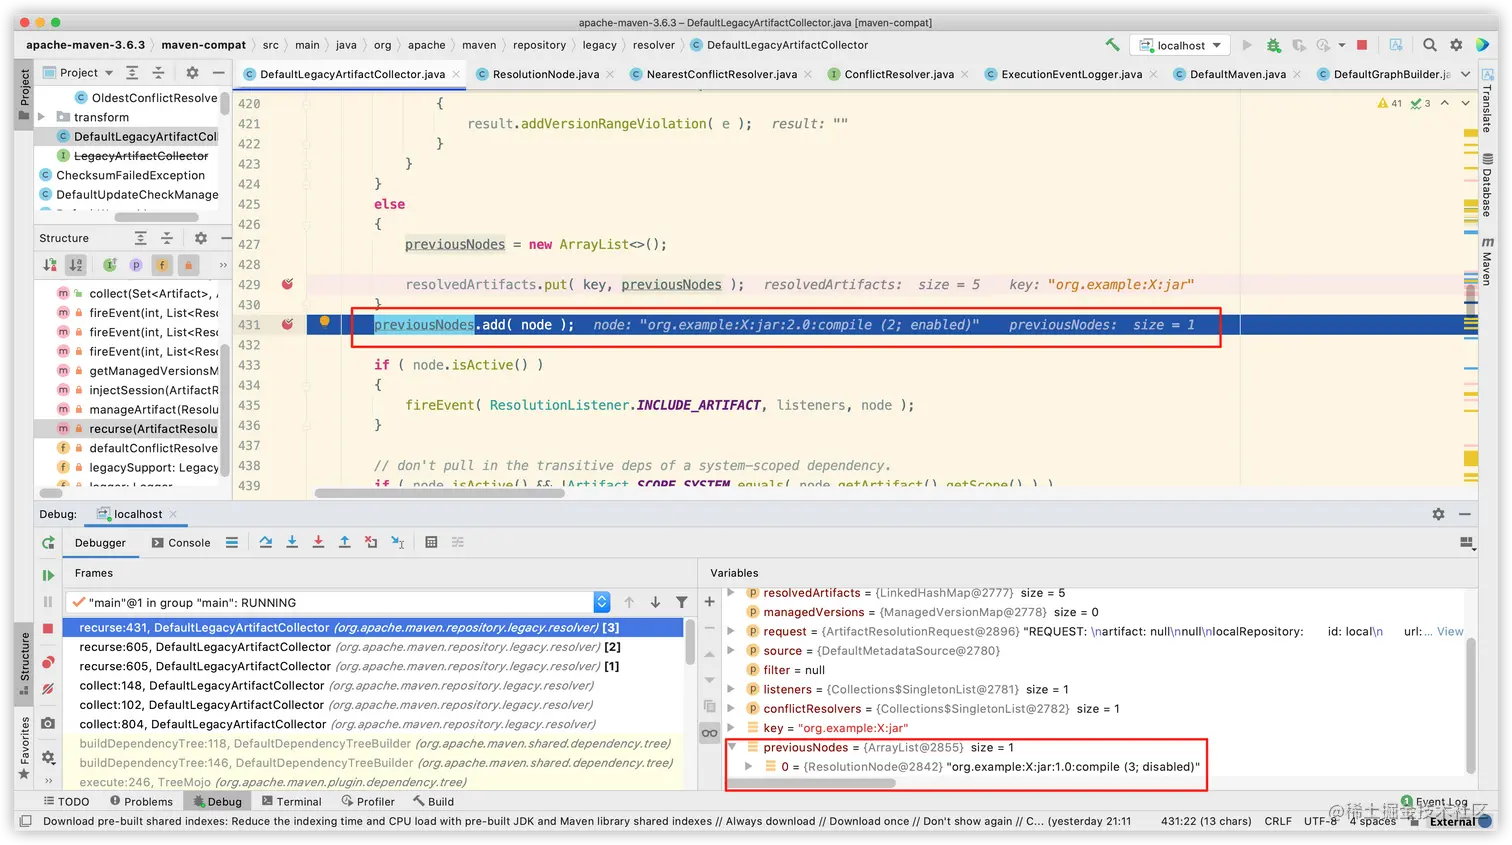Open Project panel options gear
Screen dimensions: 1512x845
point(192,72)
